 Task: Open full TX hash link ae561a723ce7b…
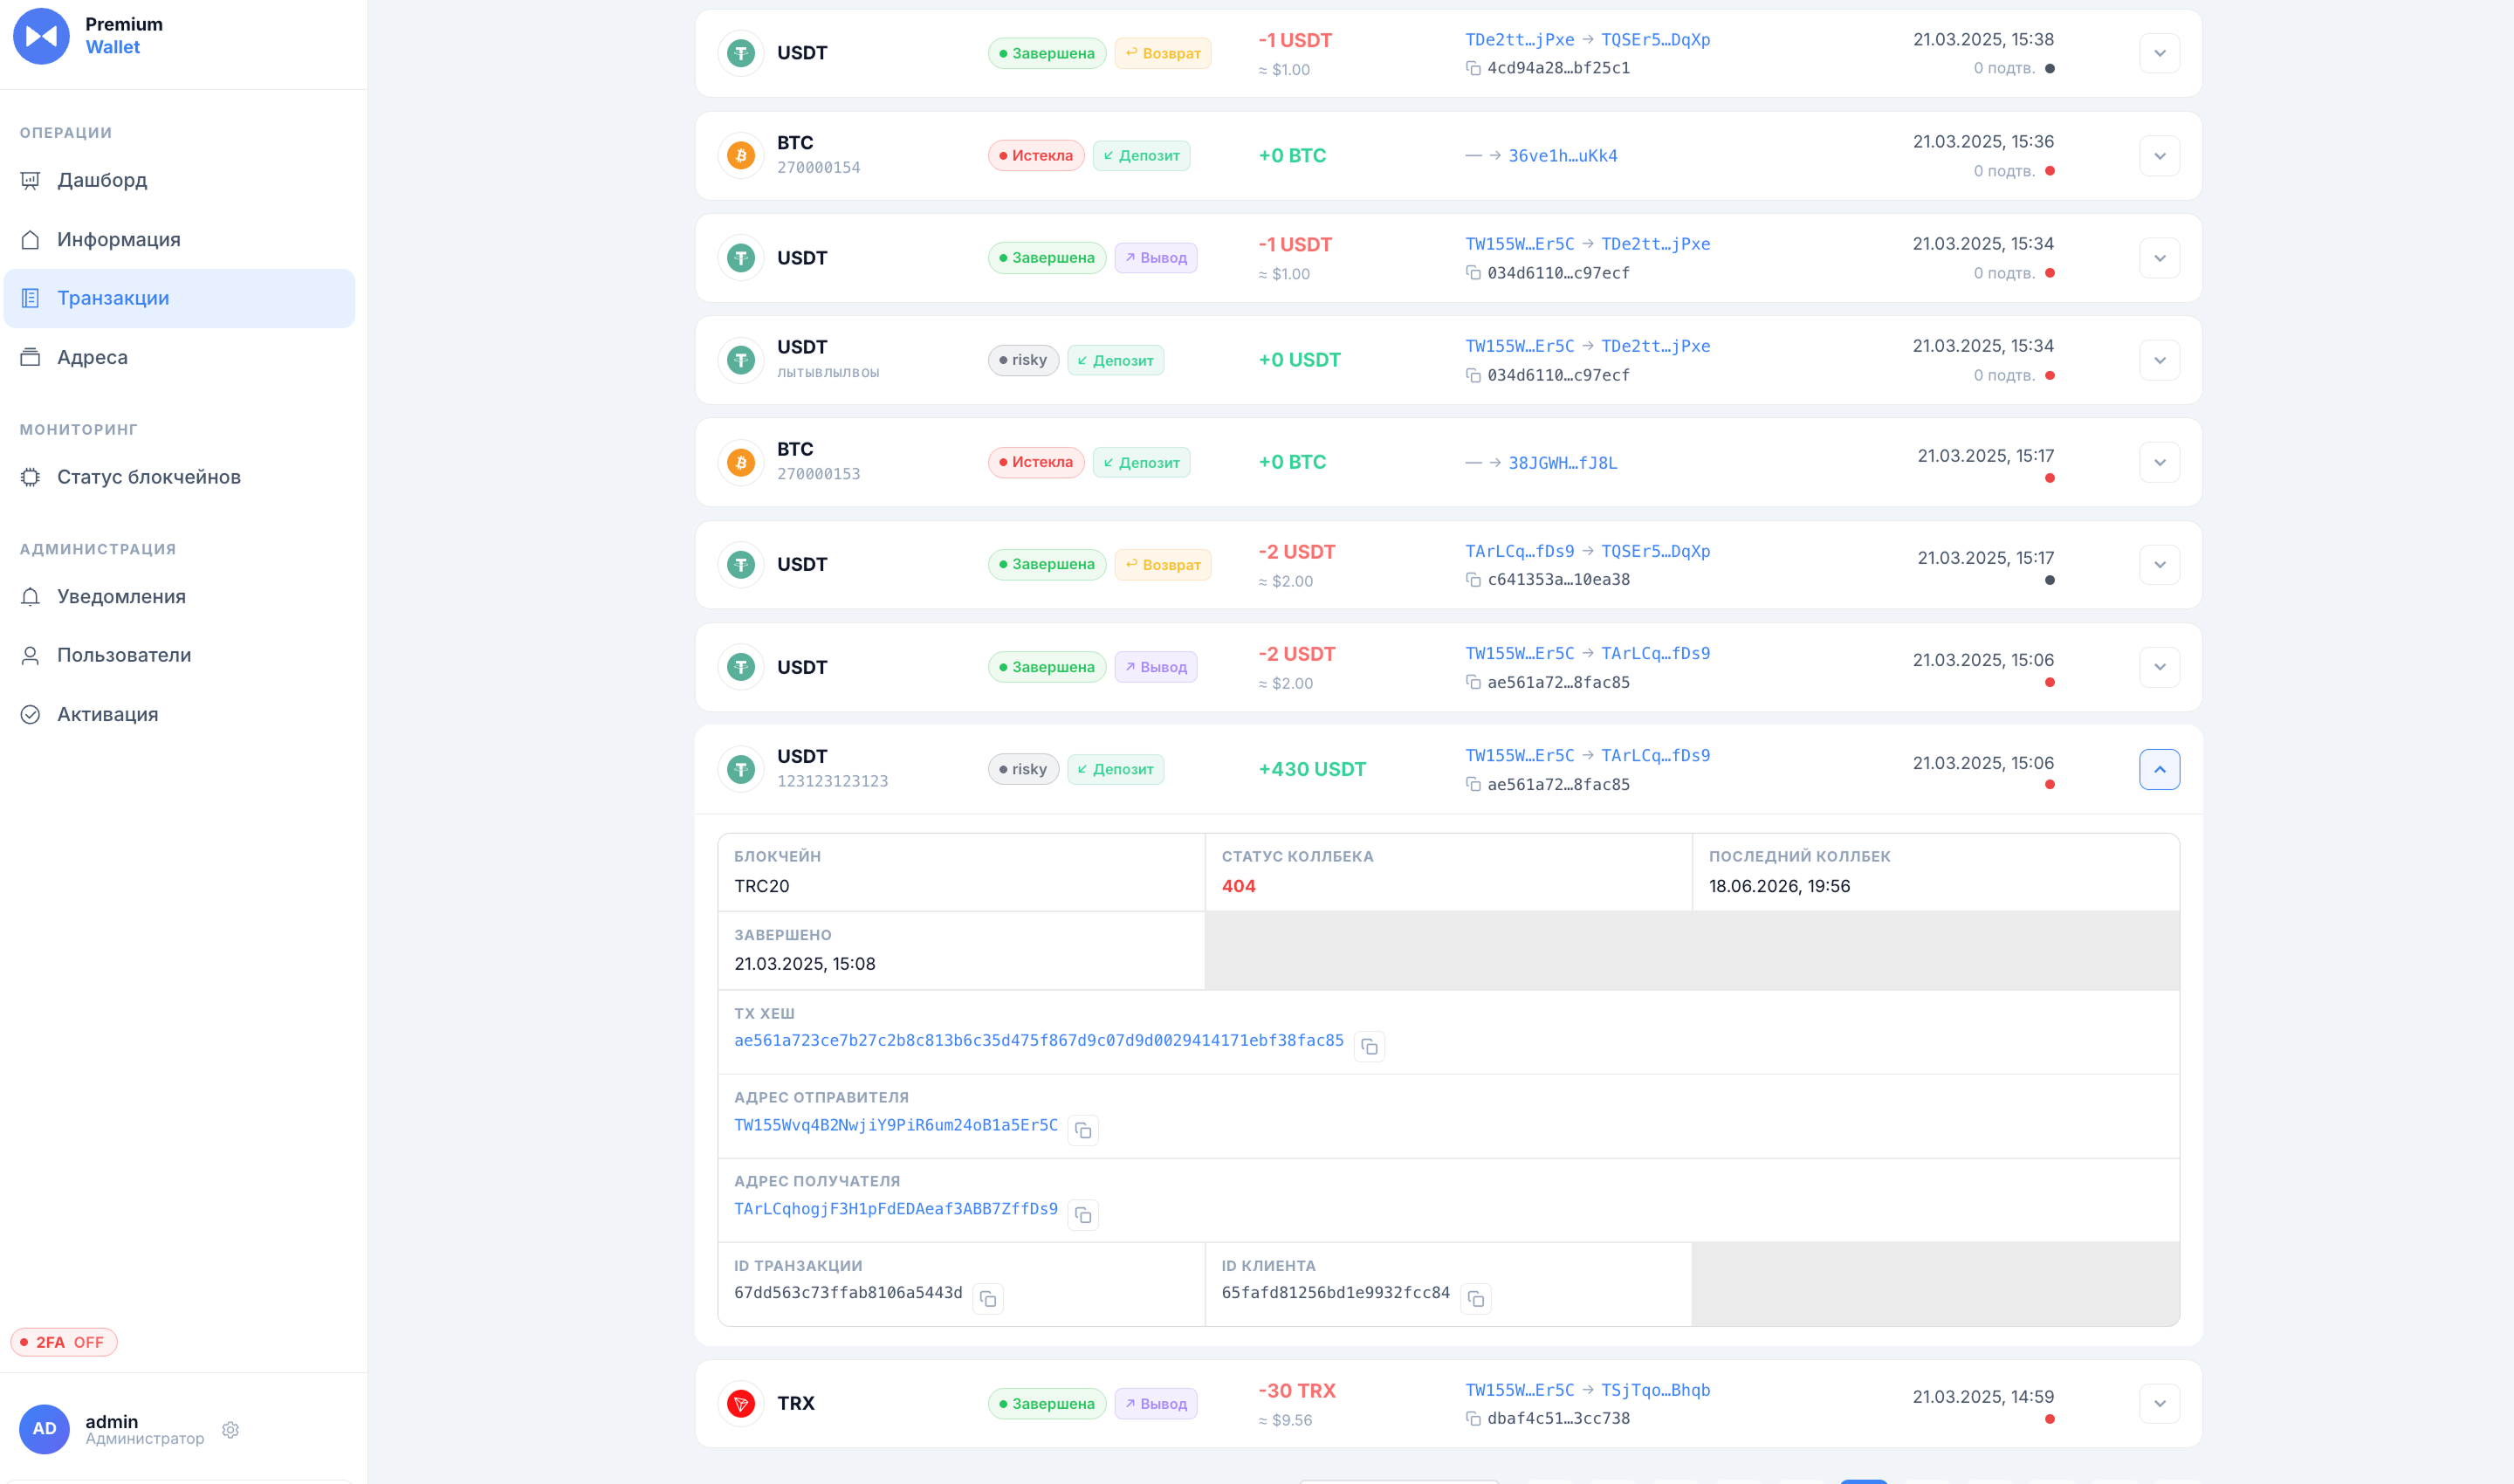tap(1039, 1040)
